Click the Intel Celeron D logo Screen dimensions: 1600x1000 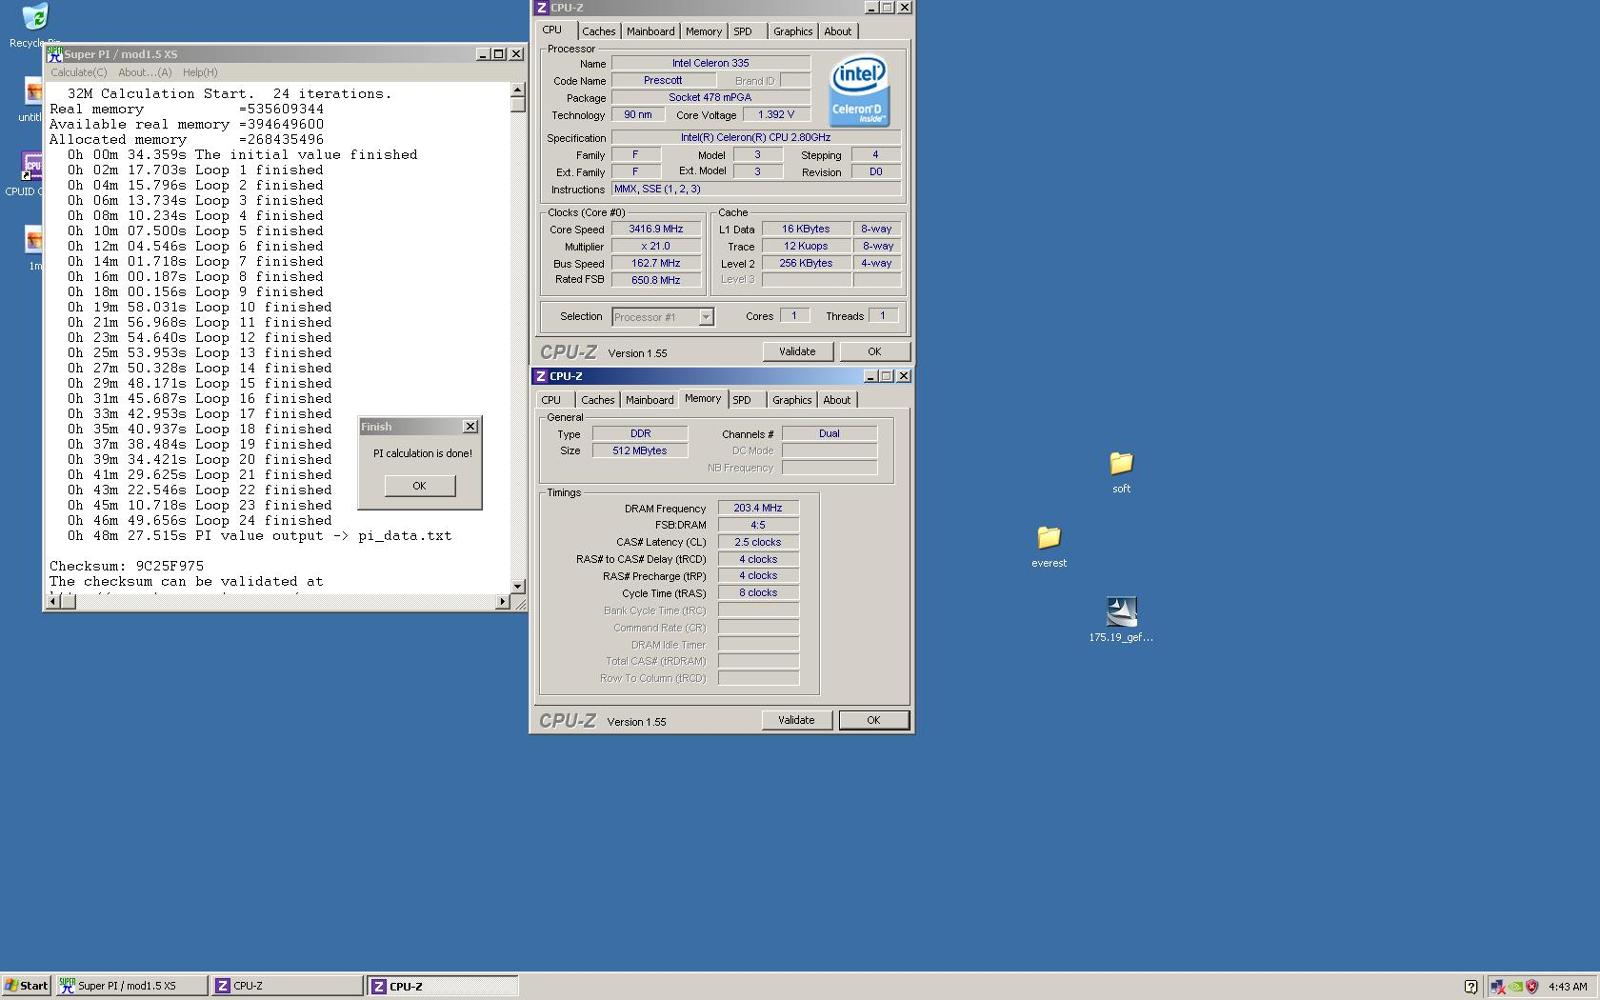[860, 90]
